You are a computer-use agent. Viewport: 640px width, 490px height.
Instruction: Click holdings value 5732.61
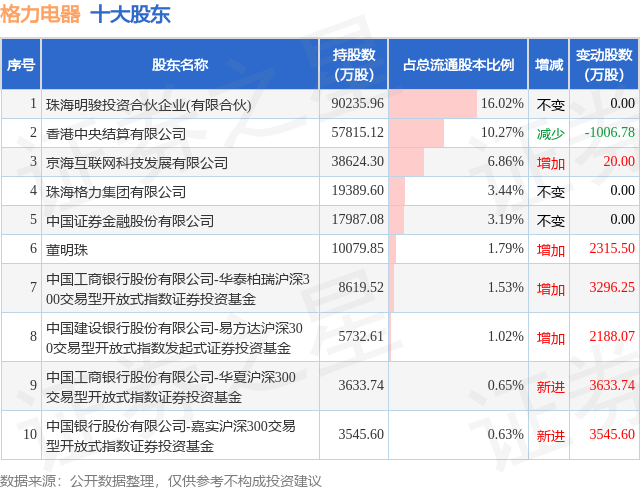(361, 336)
